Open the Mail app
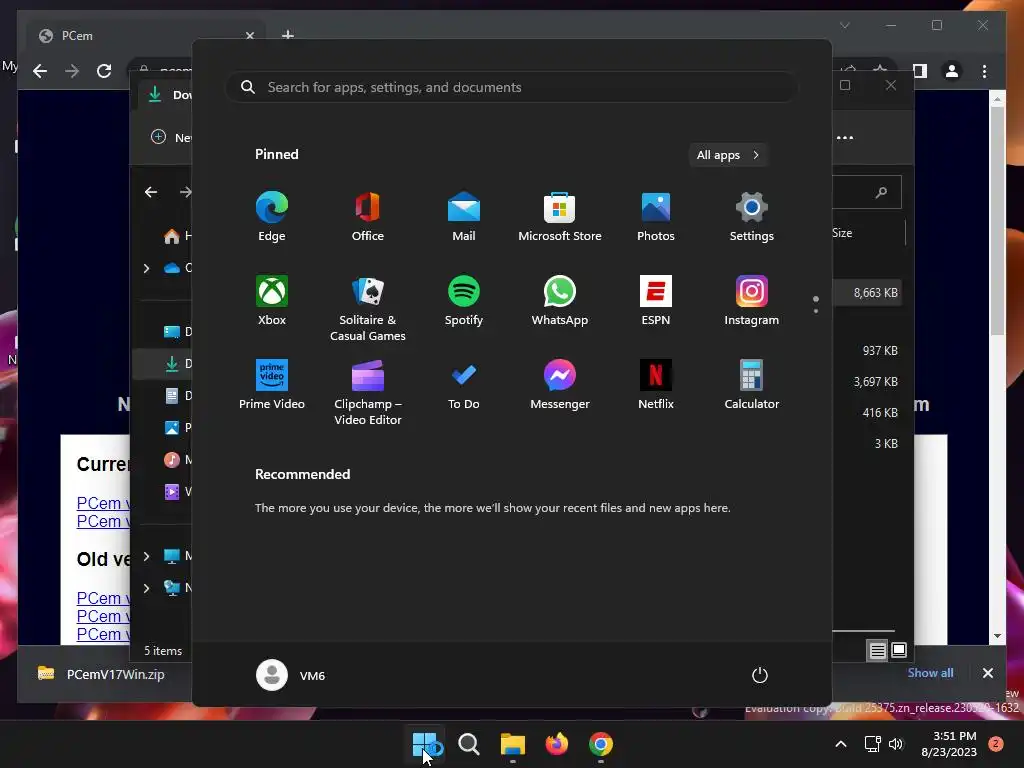1024x768 pixels. (464, 216)
